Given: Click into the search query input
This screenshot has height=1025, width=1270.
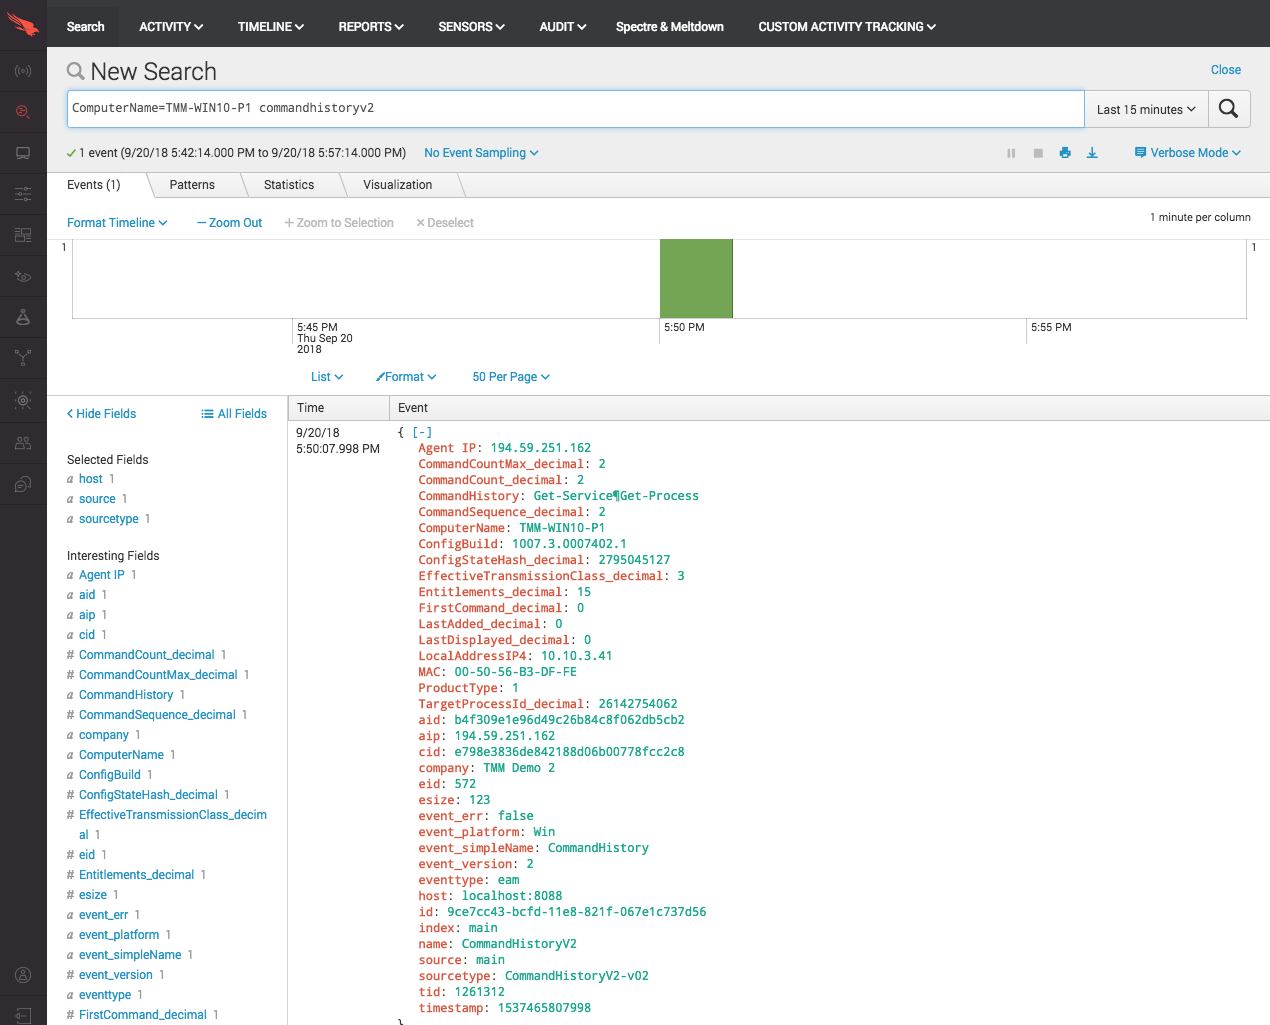Looking at the screenshot, I should click(x=576, y=109).
